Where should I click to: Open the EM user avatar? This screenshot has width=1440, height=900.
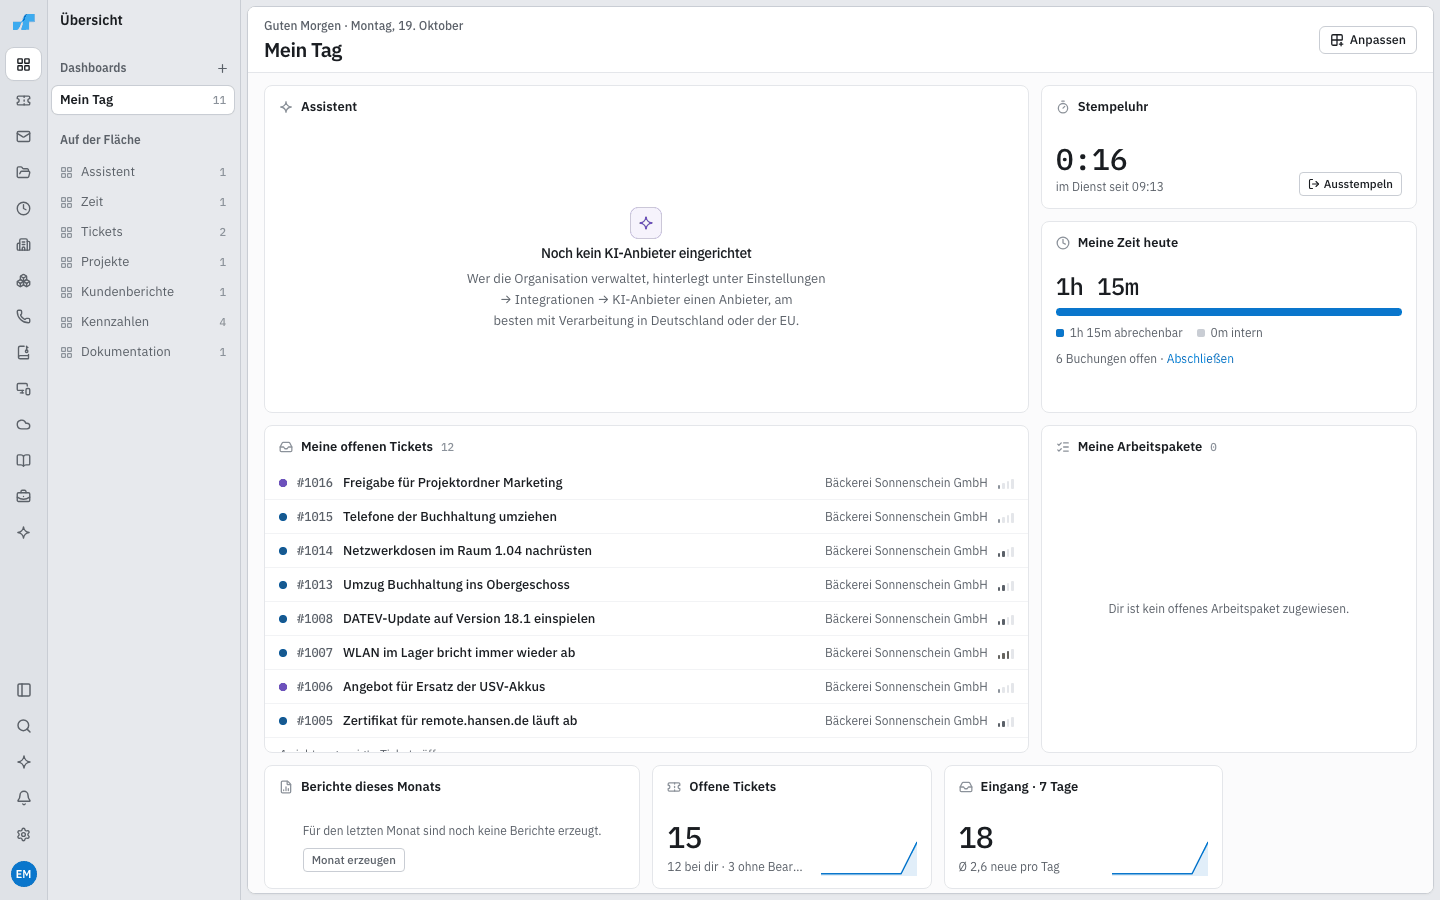click(24, 874)
